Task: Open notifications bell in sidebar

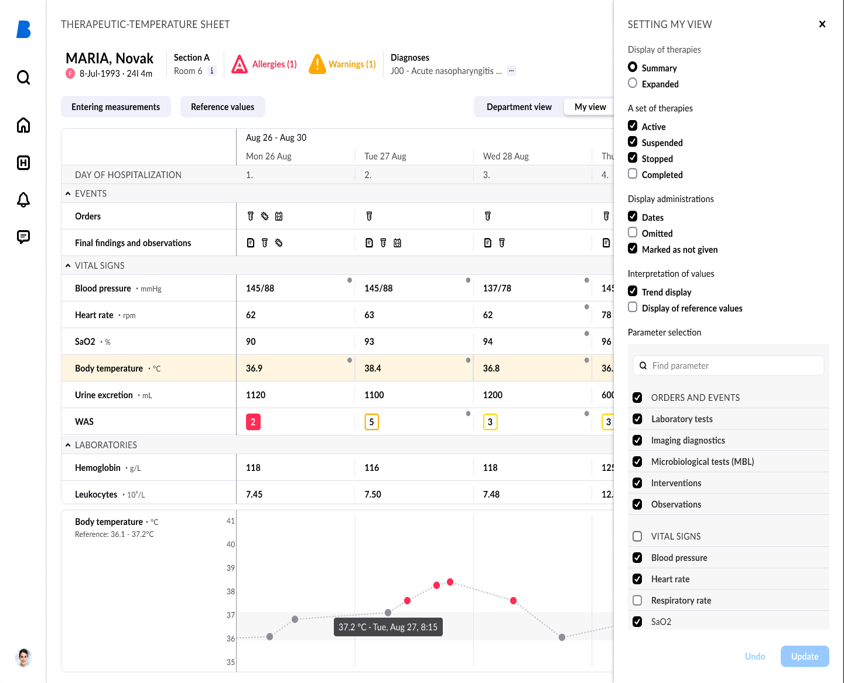Action: click(x=23, y=200)
